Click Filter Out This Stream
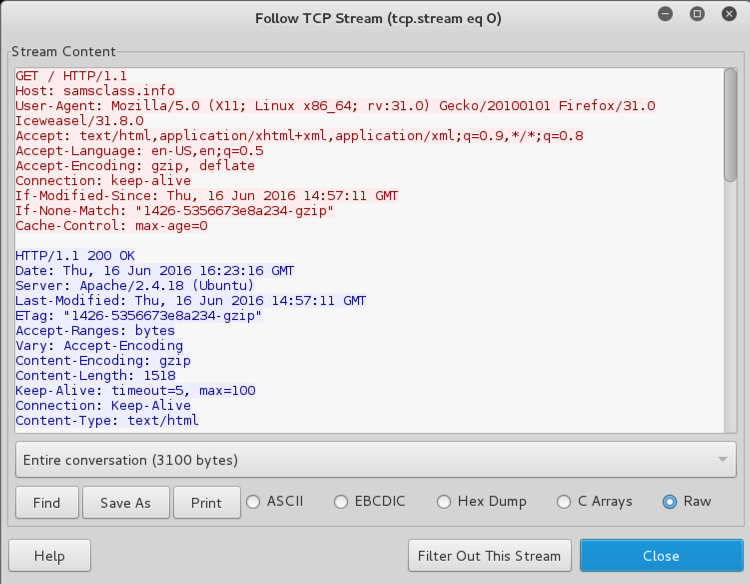This screenshot has width=750, height=584. click(x=489, y=556)
